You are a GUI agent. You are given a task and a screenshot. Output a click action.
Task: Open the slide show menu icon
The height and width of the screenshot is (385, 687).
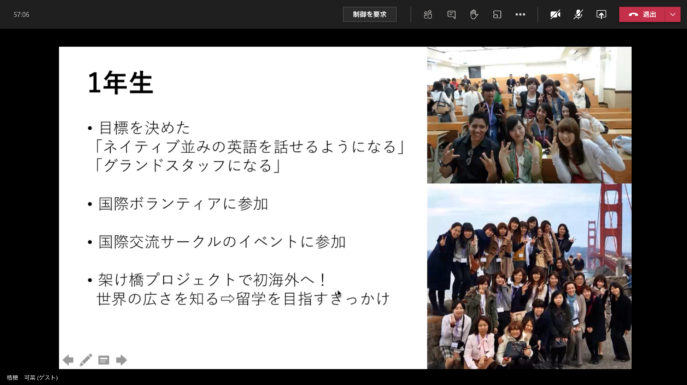click(104, 360)
